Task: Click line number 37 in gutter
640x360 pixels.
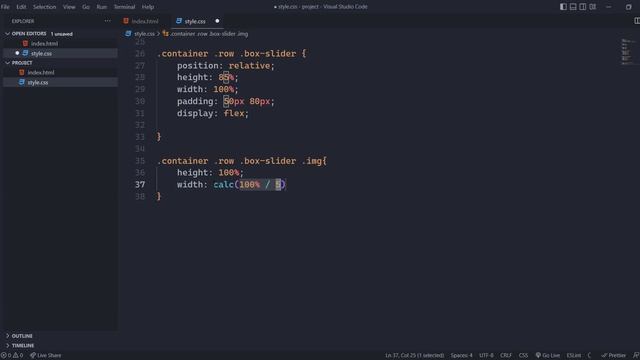Action: click(140, 184)
